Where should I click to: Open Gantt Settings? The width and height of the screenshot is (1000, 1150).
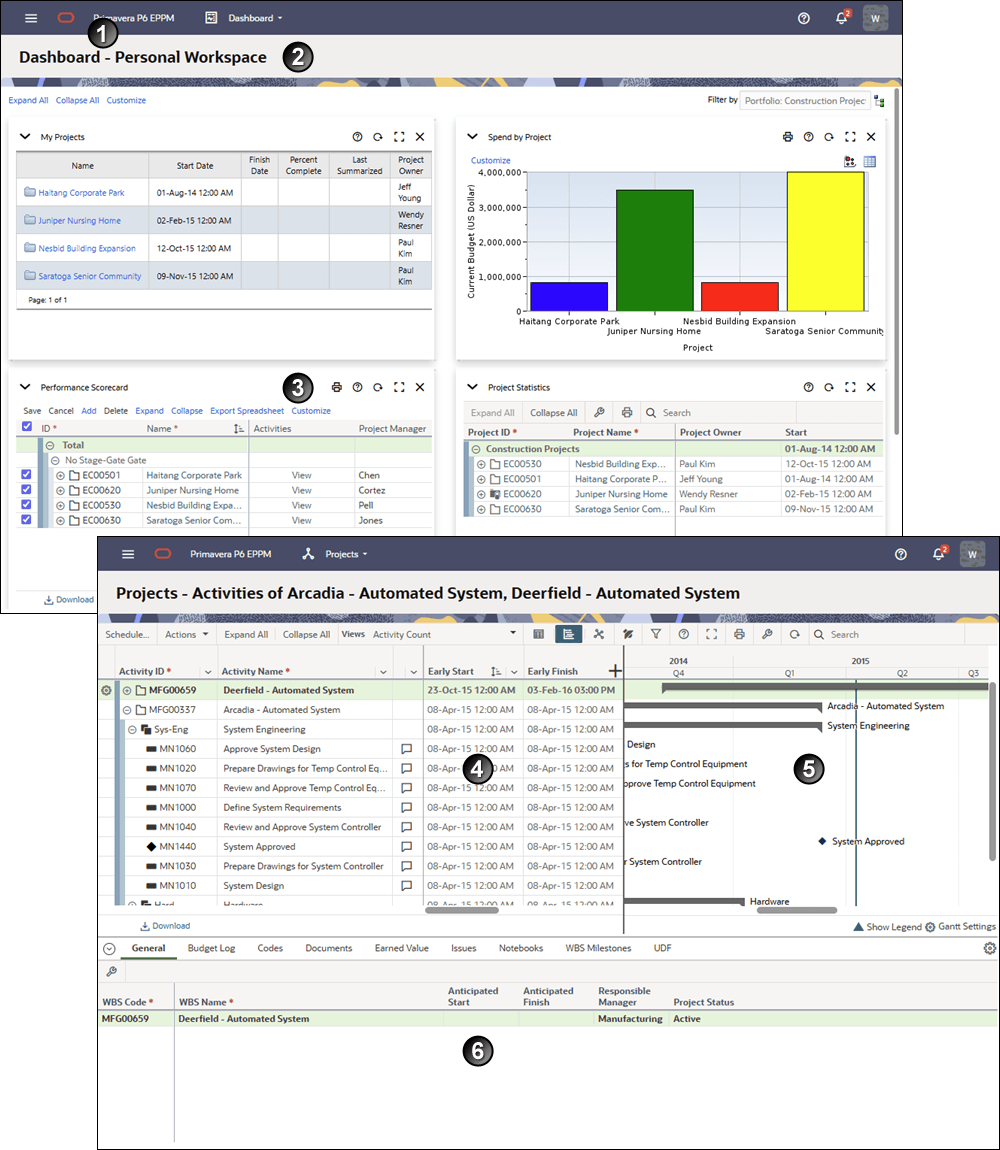pyautogui.click(x=960, y=926)
